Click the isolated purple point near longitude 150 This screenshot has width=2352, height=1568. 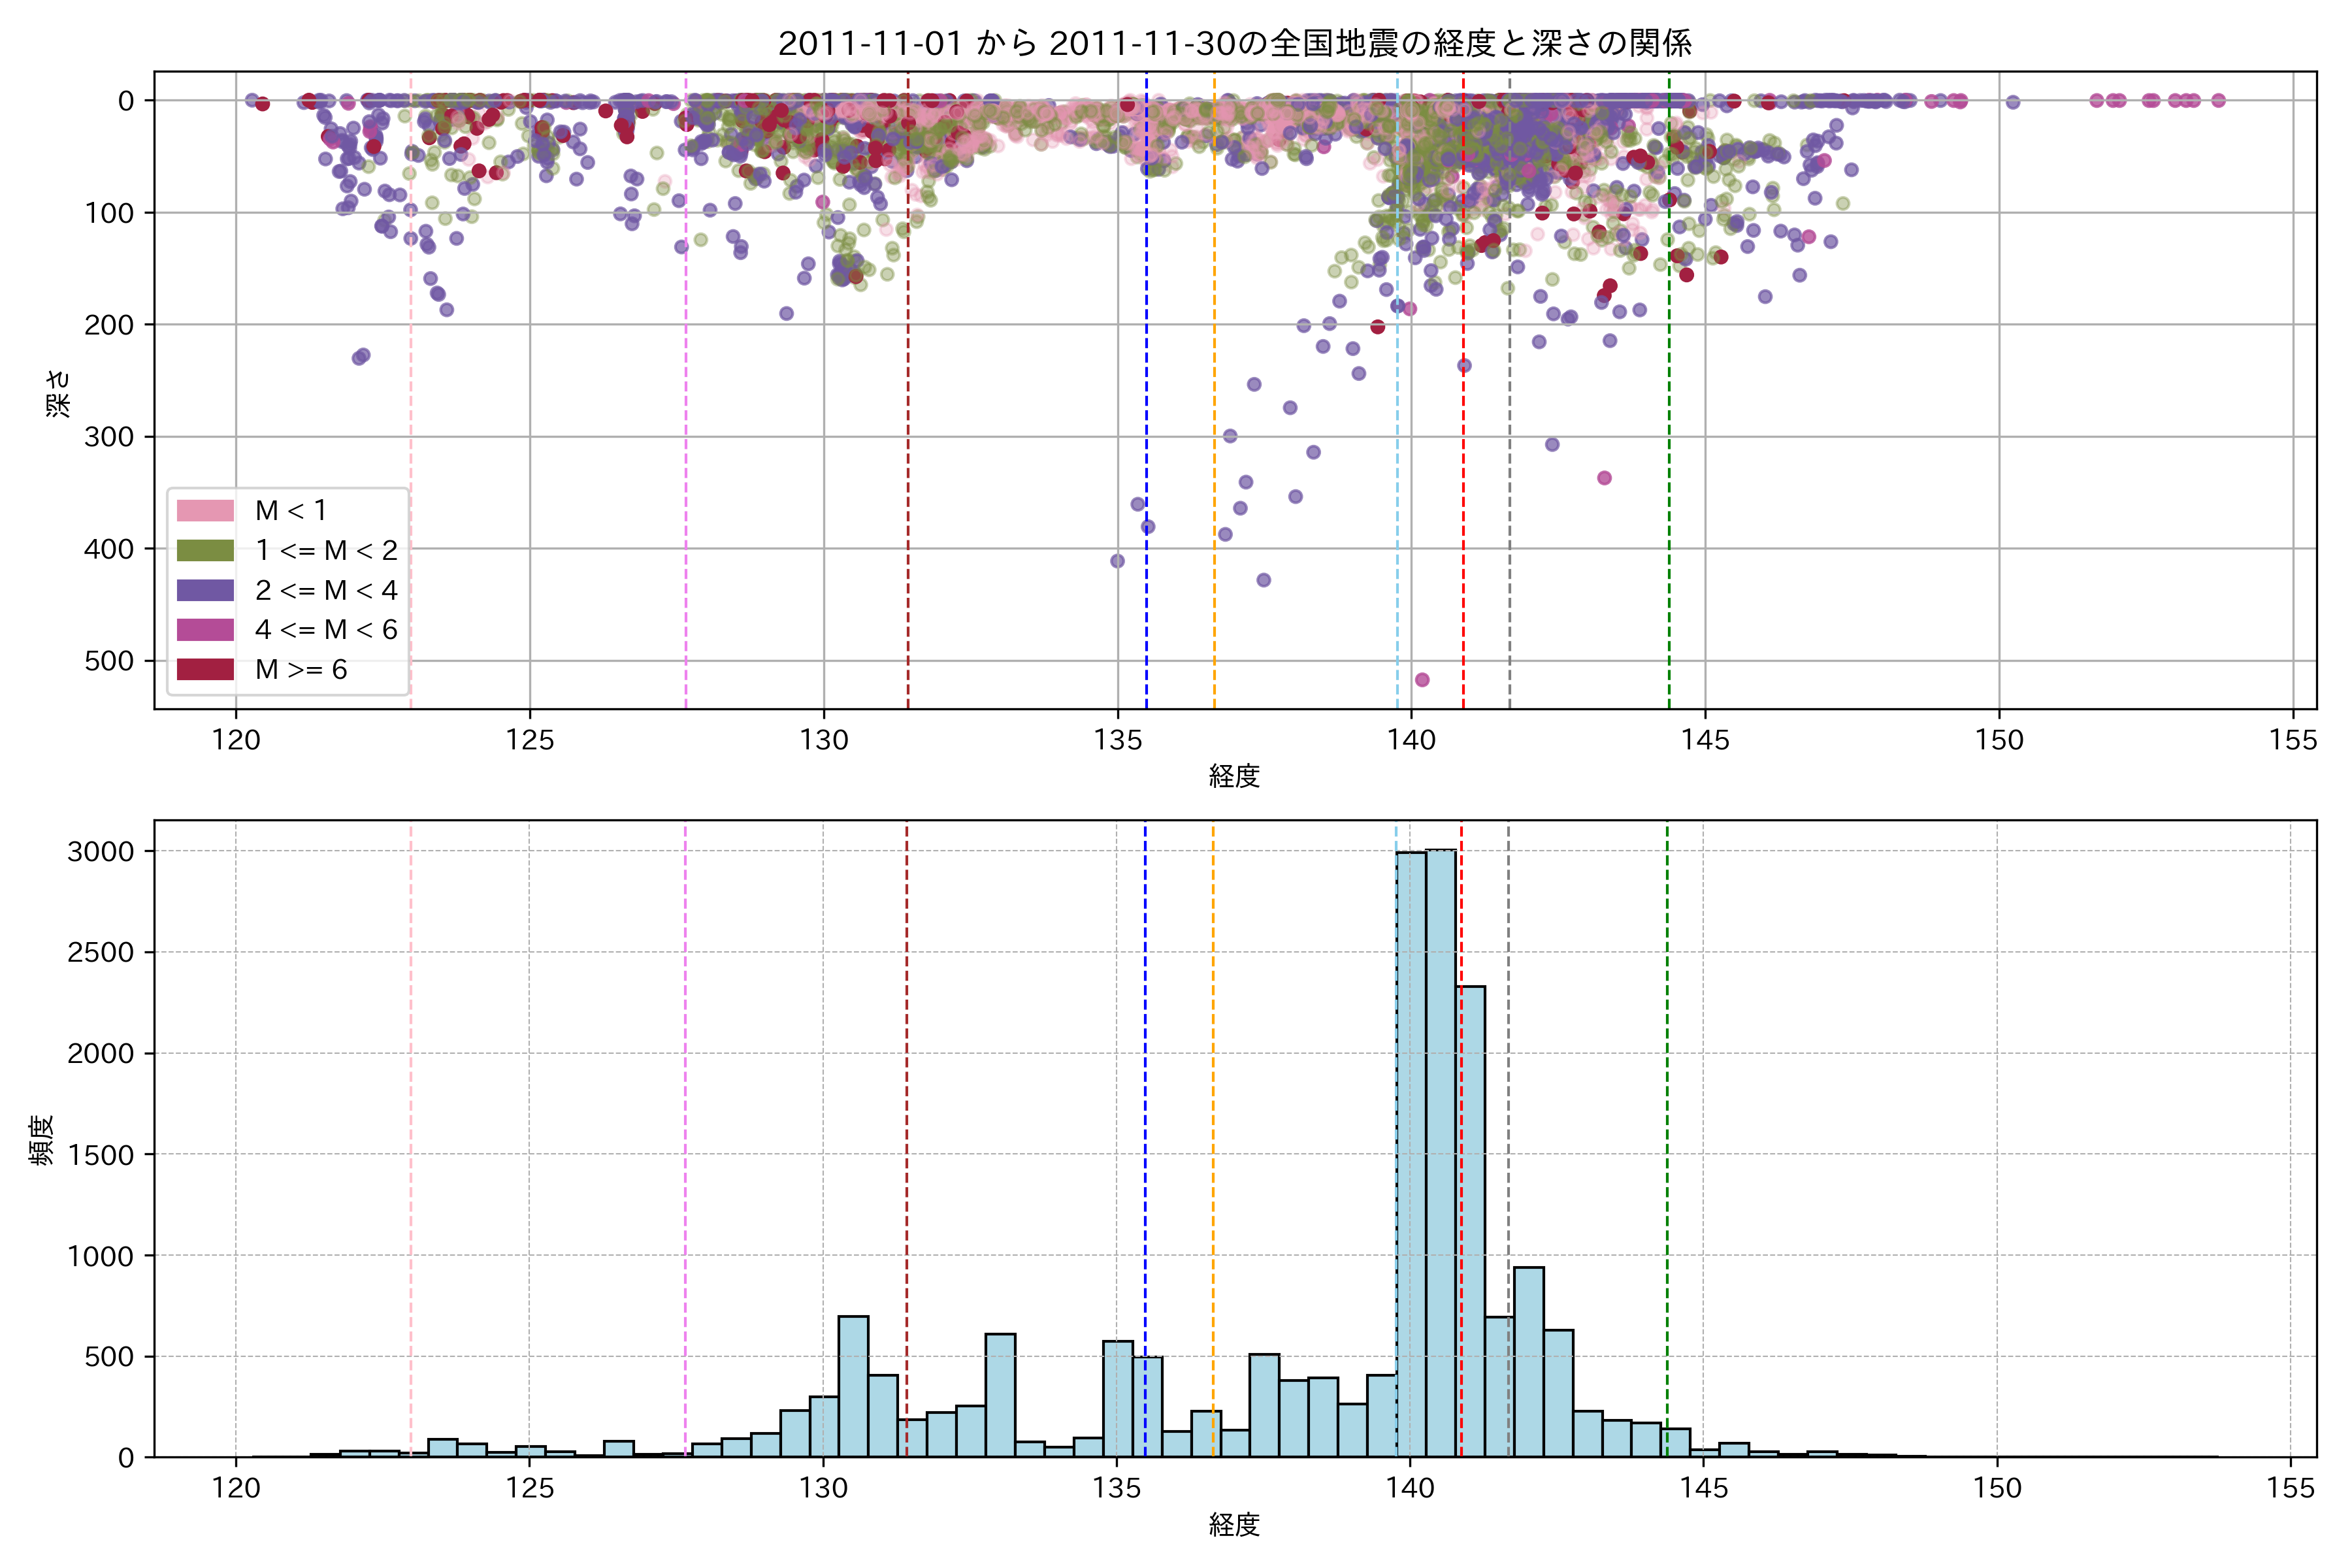[2013, 102]
